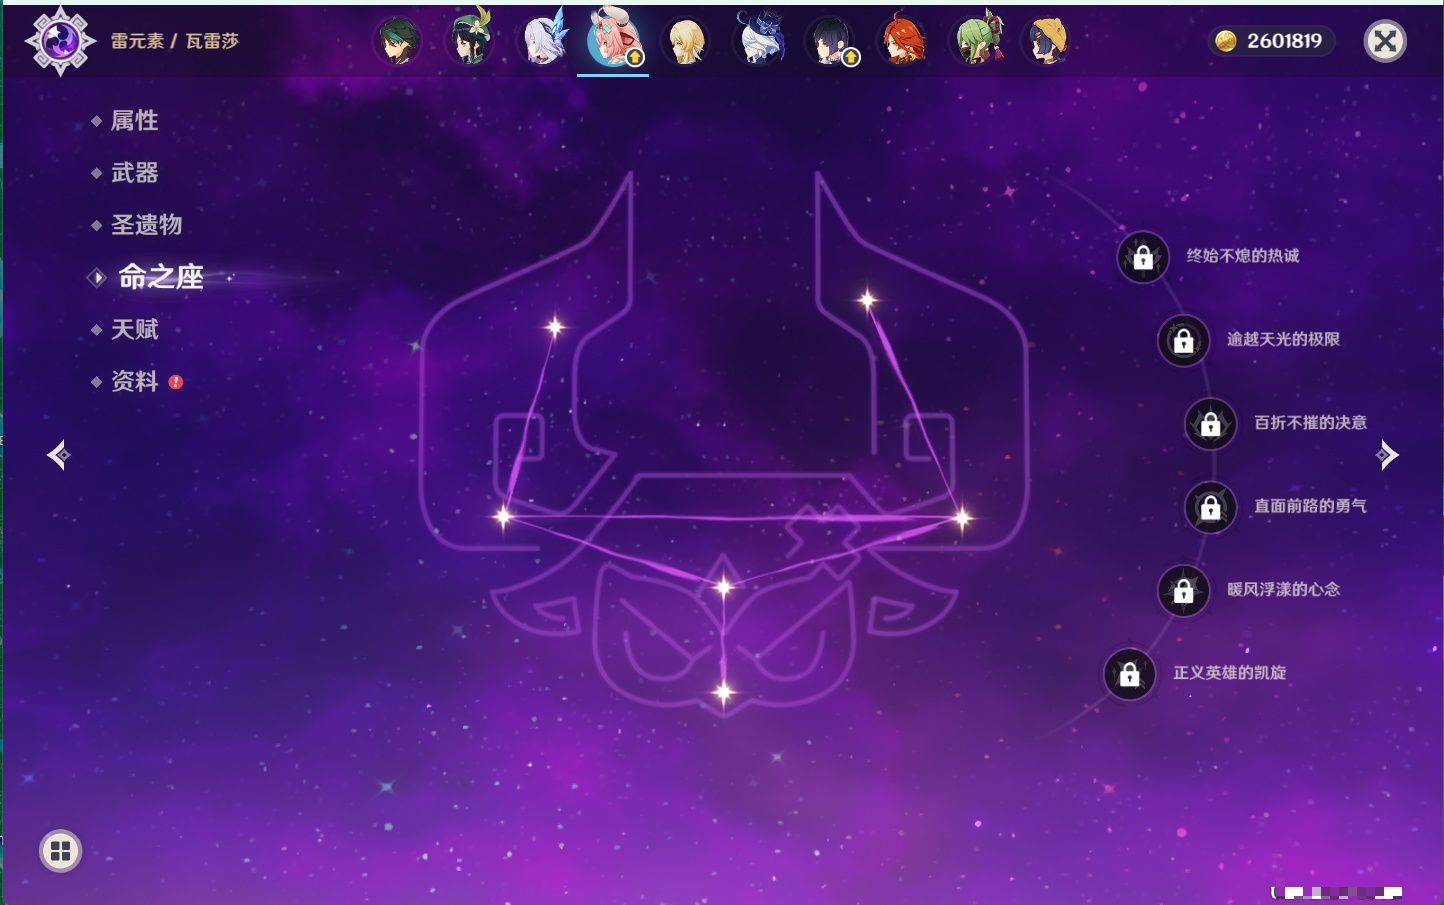Click the lock icon for 终始不熄的热诚
The height and width of the screenshot is (905, 1444).
point(1143,258)
